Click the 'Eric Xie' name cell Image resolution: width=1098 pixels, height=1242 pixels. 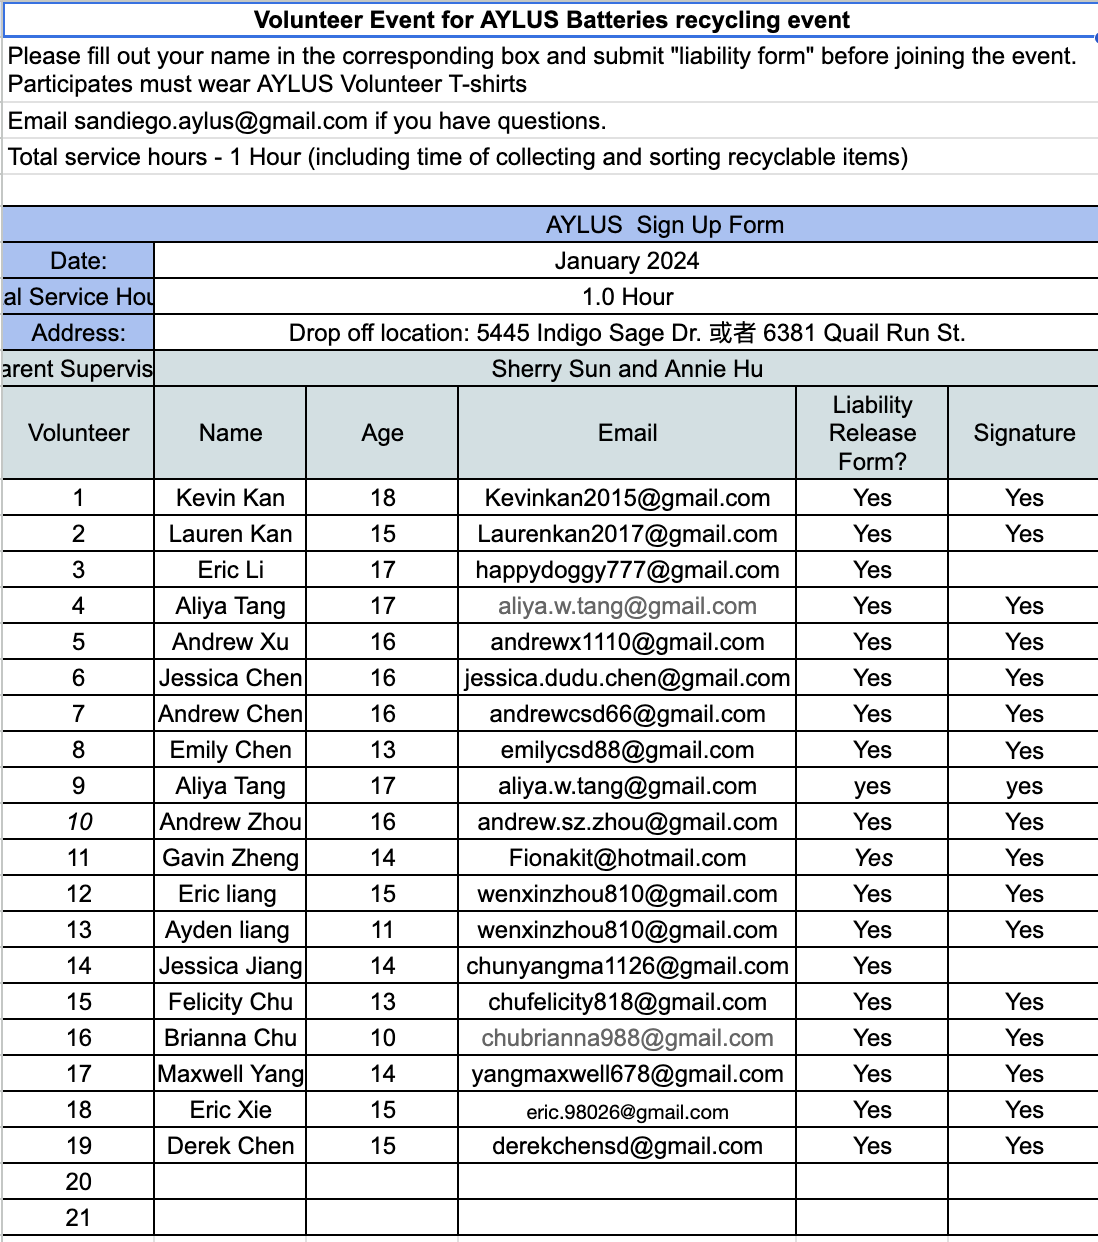(x=231, y=1110)
